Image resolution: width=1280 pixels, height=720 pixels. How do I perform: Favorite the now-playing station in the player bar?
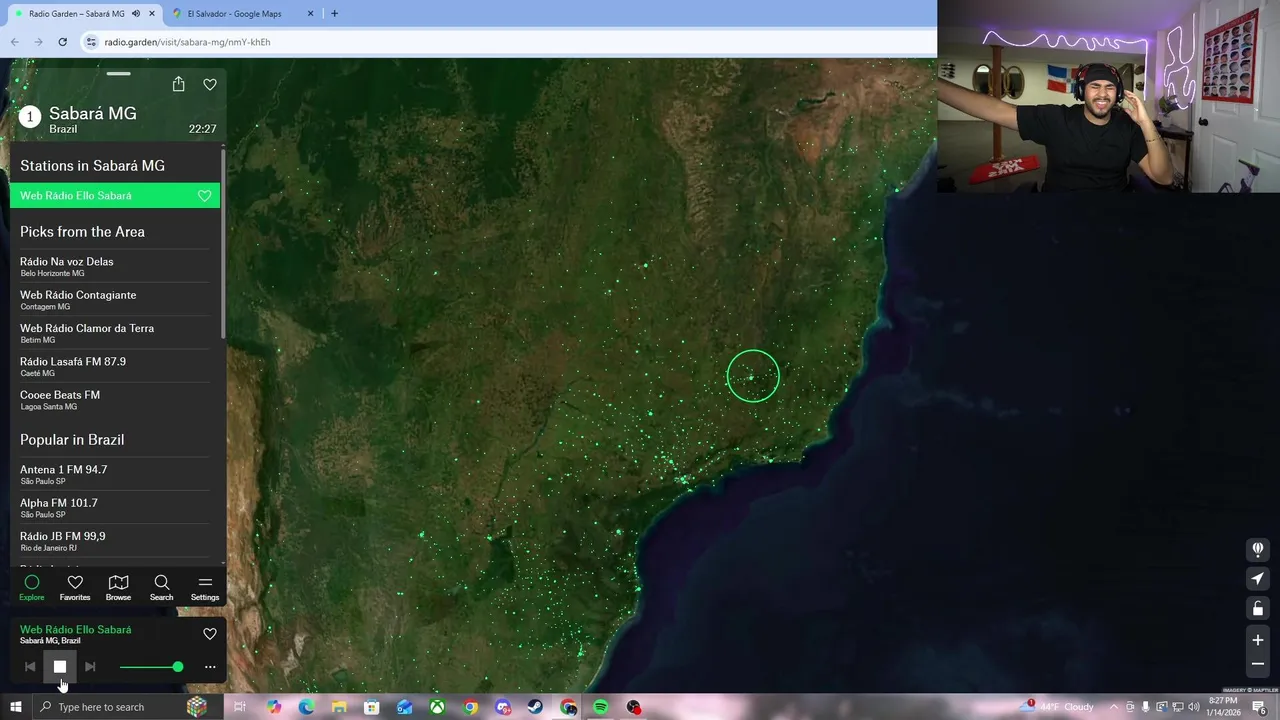coord(210,634)
